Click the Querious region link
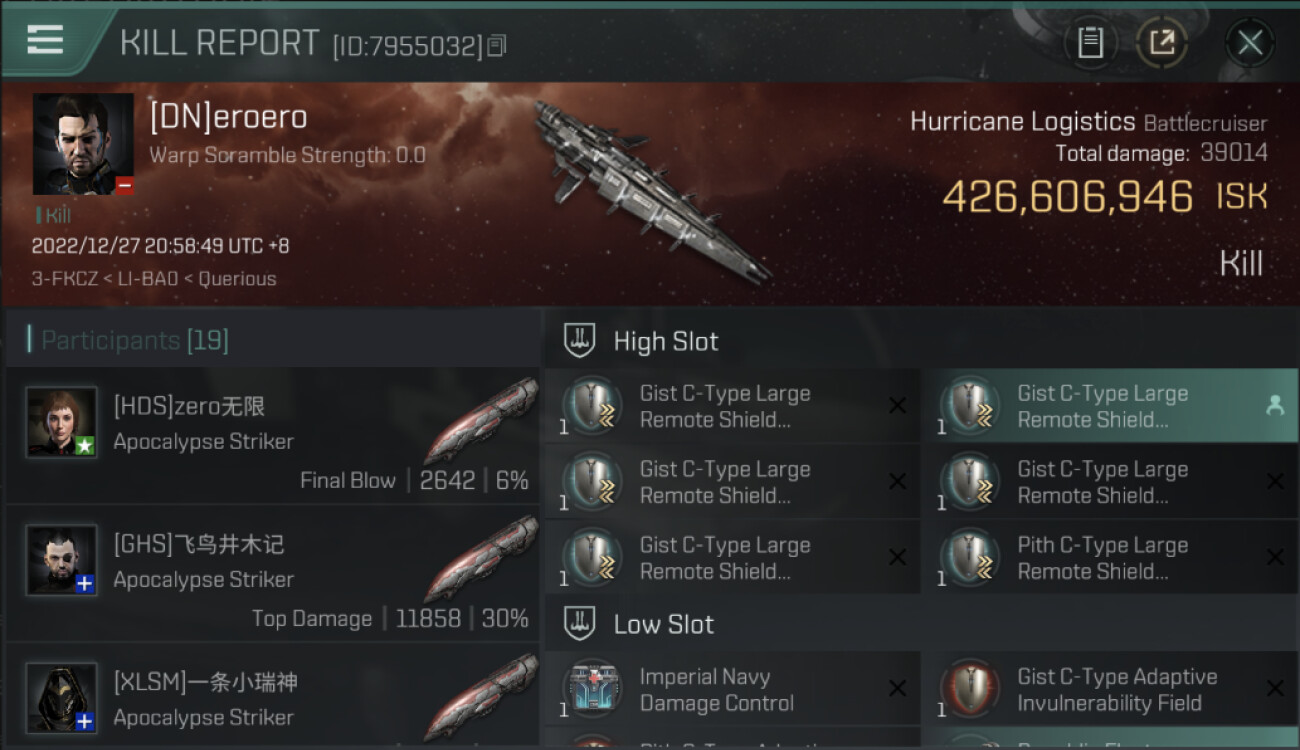 click(x=237, y=279)
